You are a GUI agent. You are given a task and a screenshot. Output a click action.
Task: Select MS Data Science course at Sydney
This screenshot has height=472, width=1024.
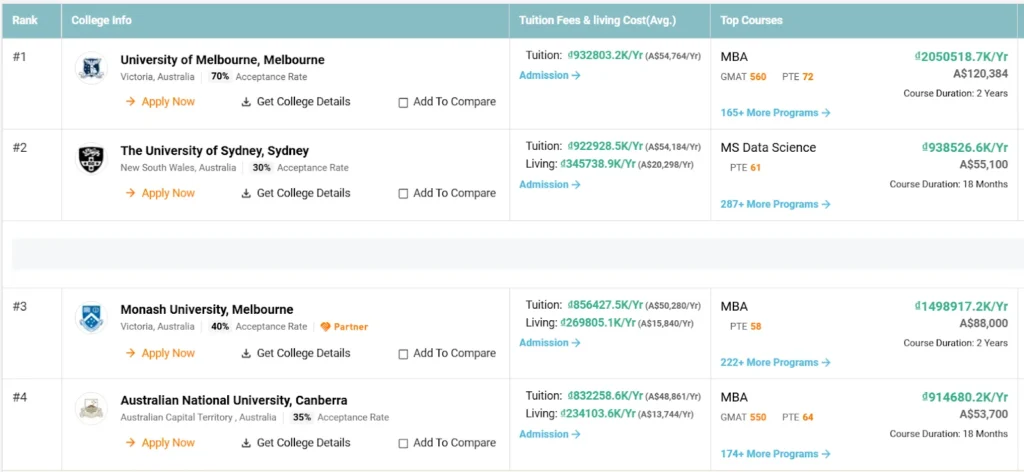[x=768, y=148]
